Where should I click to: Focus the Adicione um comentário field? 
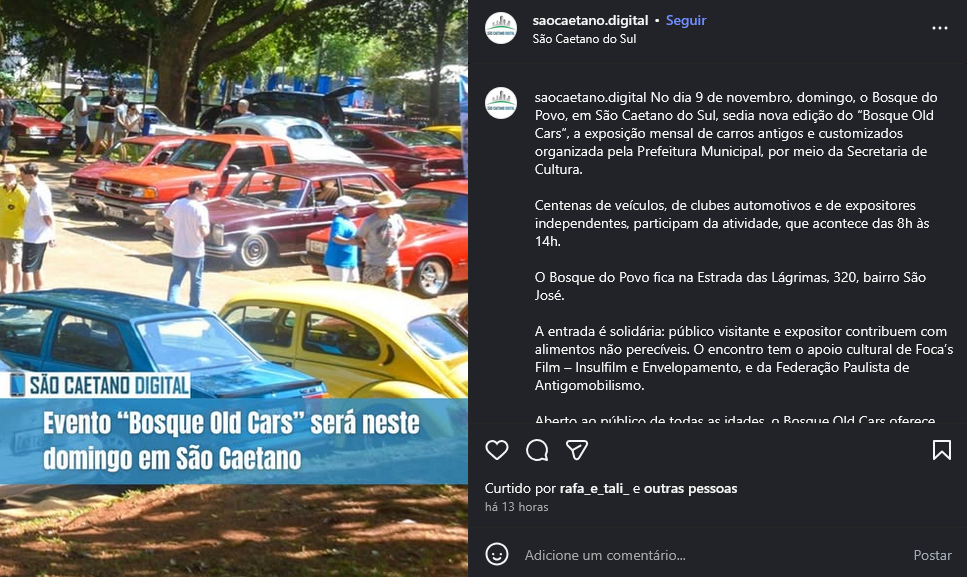pos(709,555)
